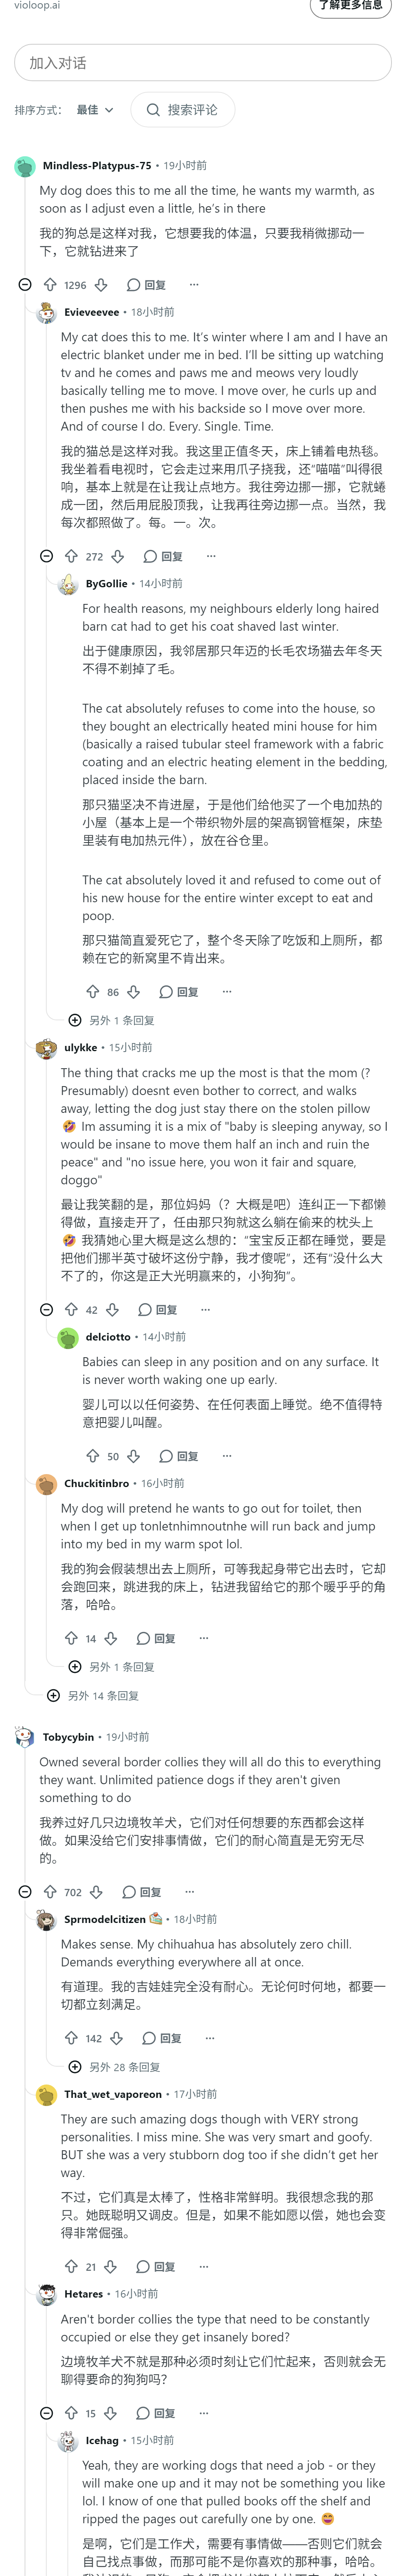Open the sort order dropdown 最佳

[96, 110]
